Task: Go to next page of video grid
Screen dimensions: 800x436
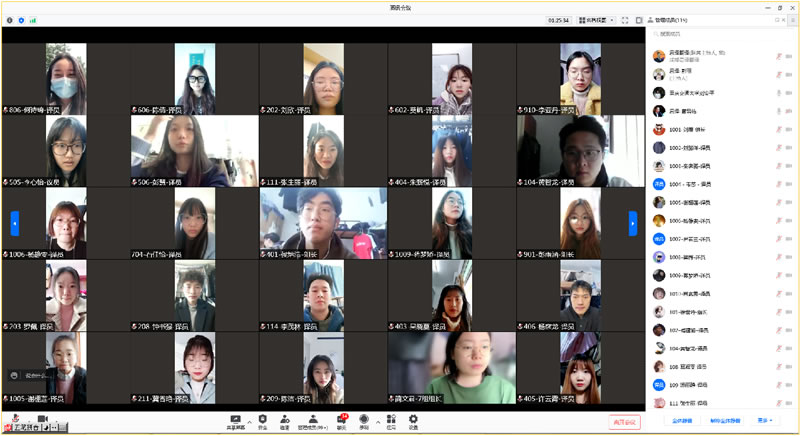Action: tap(632, 223)
